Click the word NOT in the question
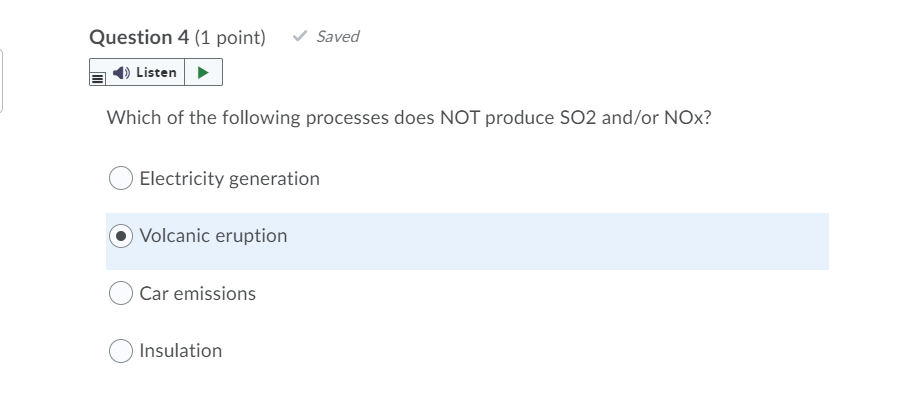This screenshot has height=405, width=923. [460, 118]
